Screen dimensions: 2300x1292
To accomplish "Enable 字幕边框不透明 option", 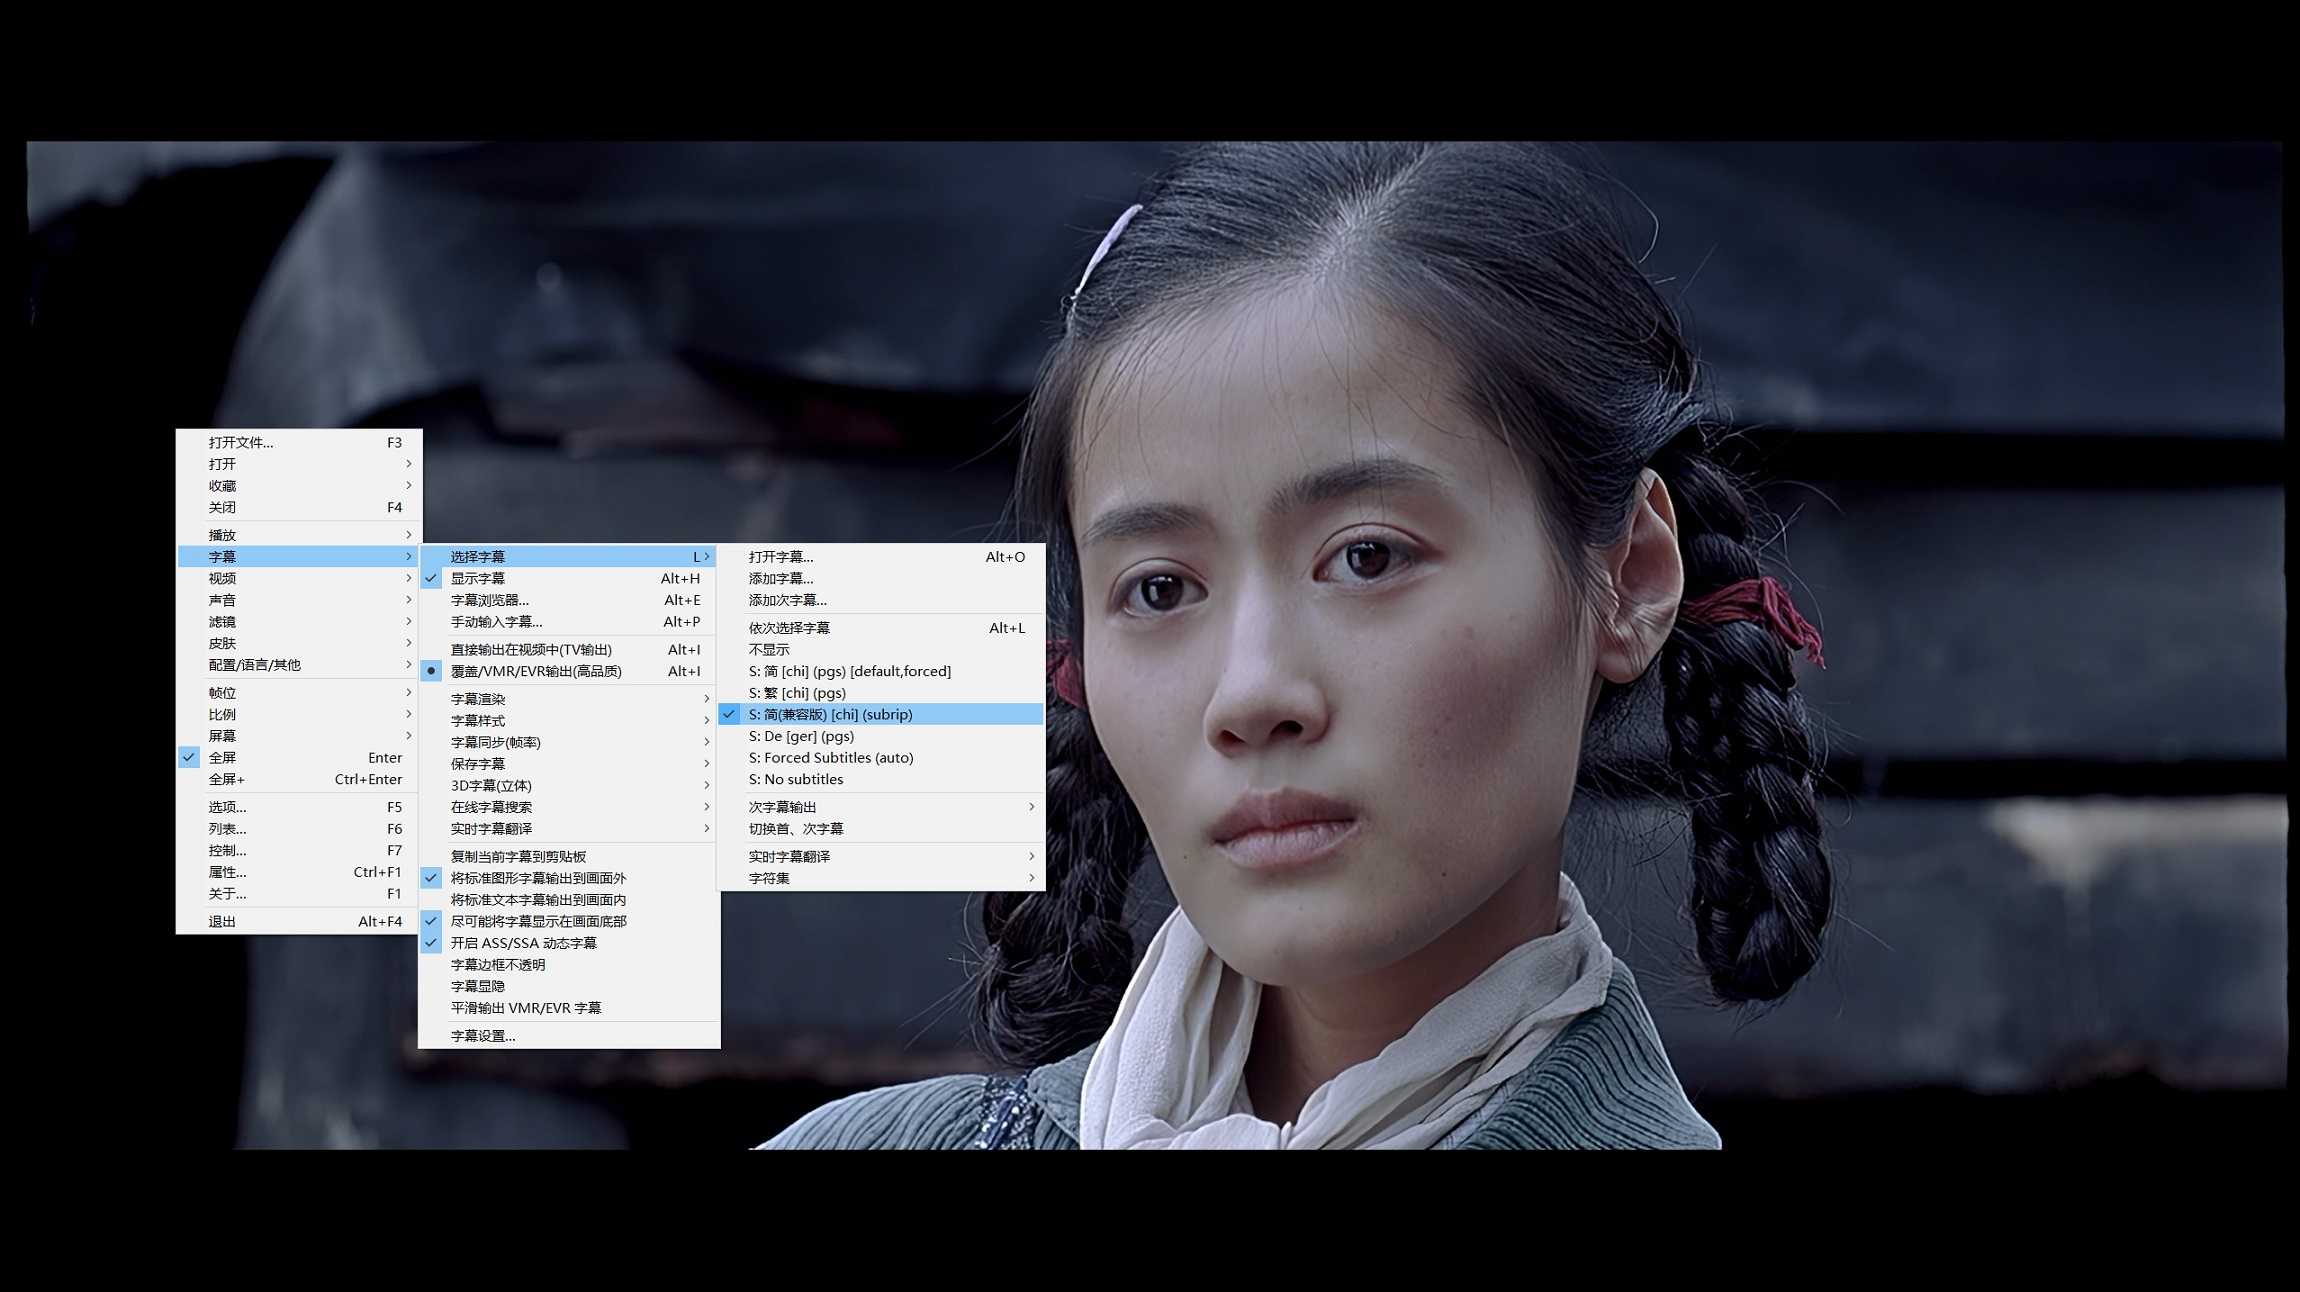I will pyautogui.click(x=568, y=965).
